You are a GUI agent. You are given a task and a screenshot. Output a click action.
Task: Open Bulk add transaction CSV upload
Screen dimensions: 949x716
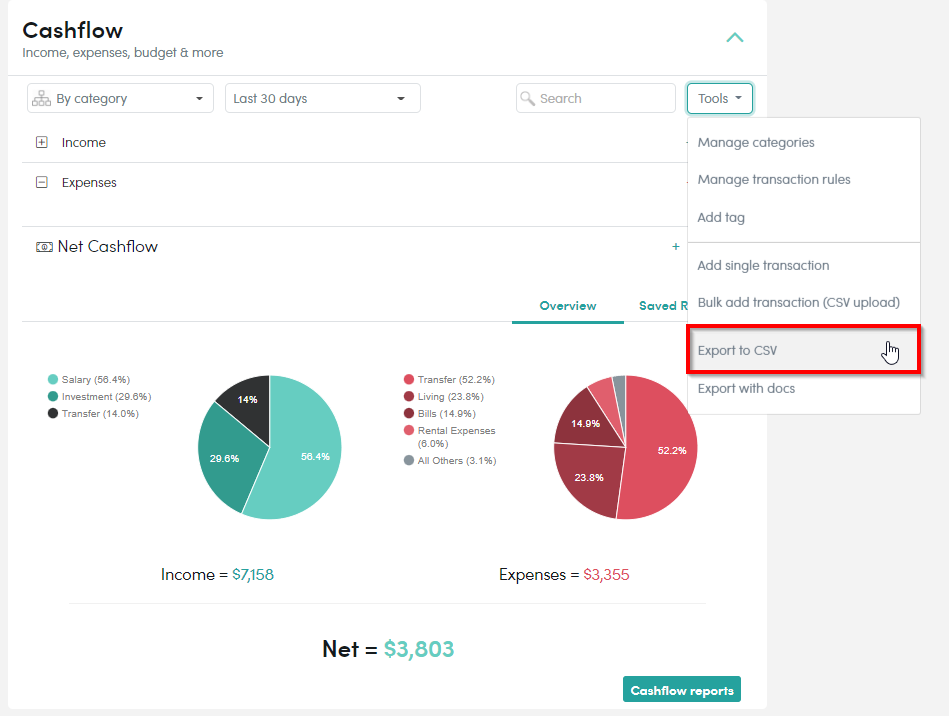tap(798, 303)
